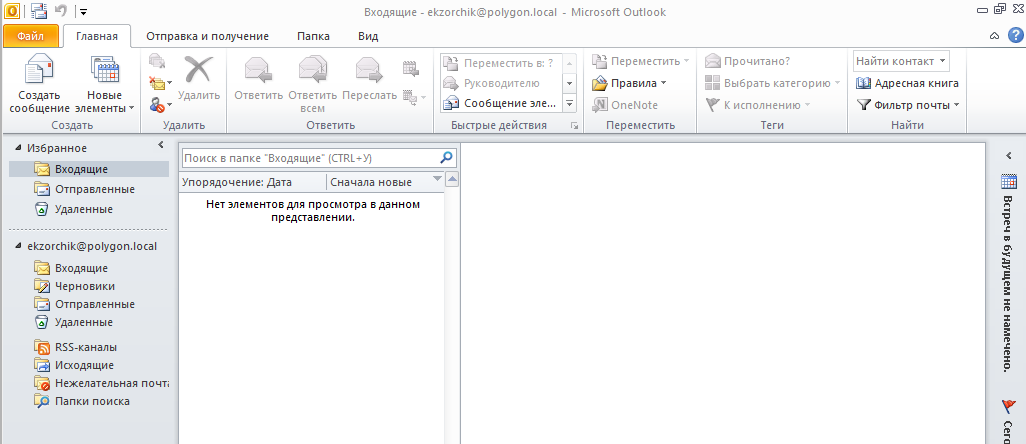Open К исполнению flag dropdown
Screen dimensions: 1026x444
(758, 105)
